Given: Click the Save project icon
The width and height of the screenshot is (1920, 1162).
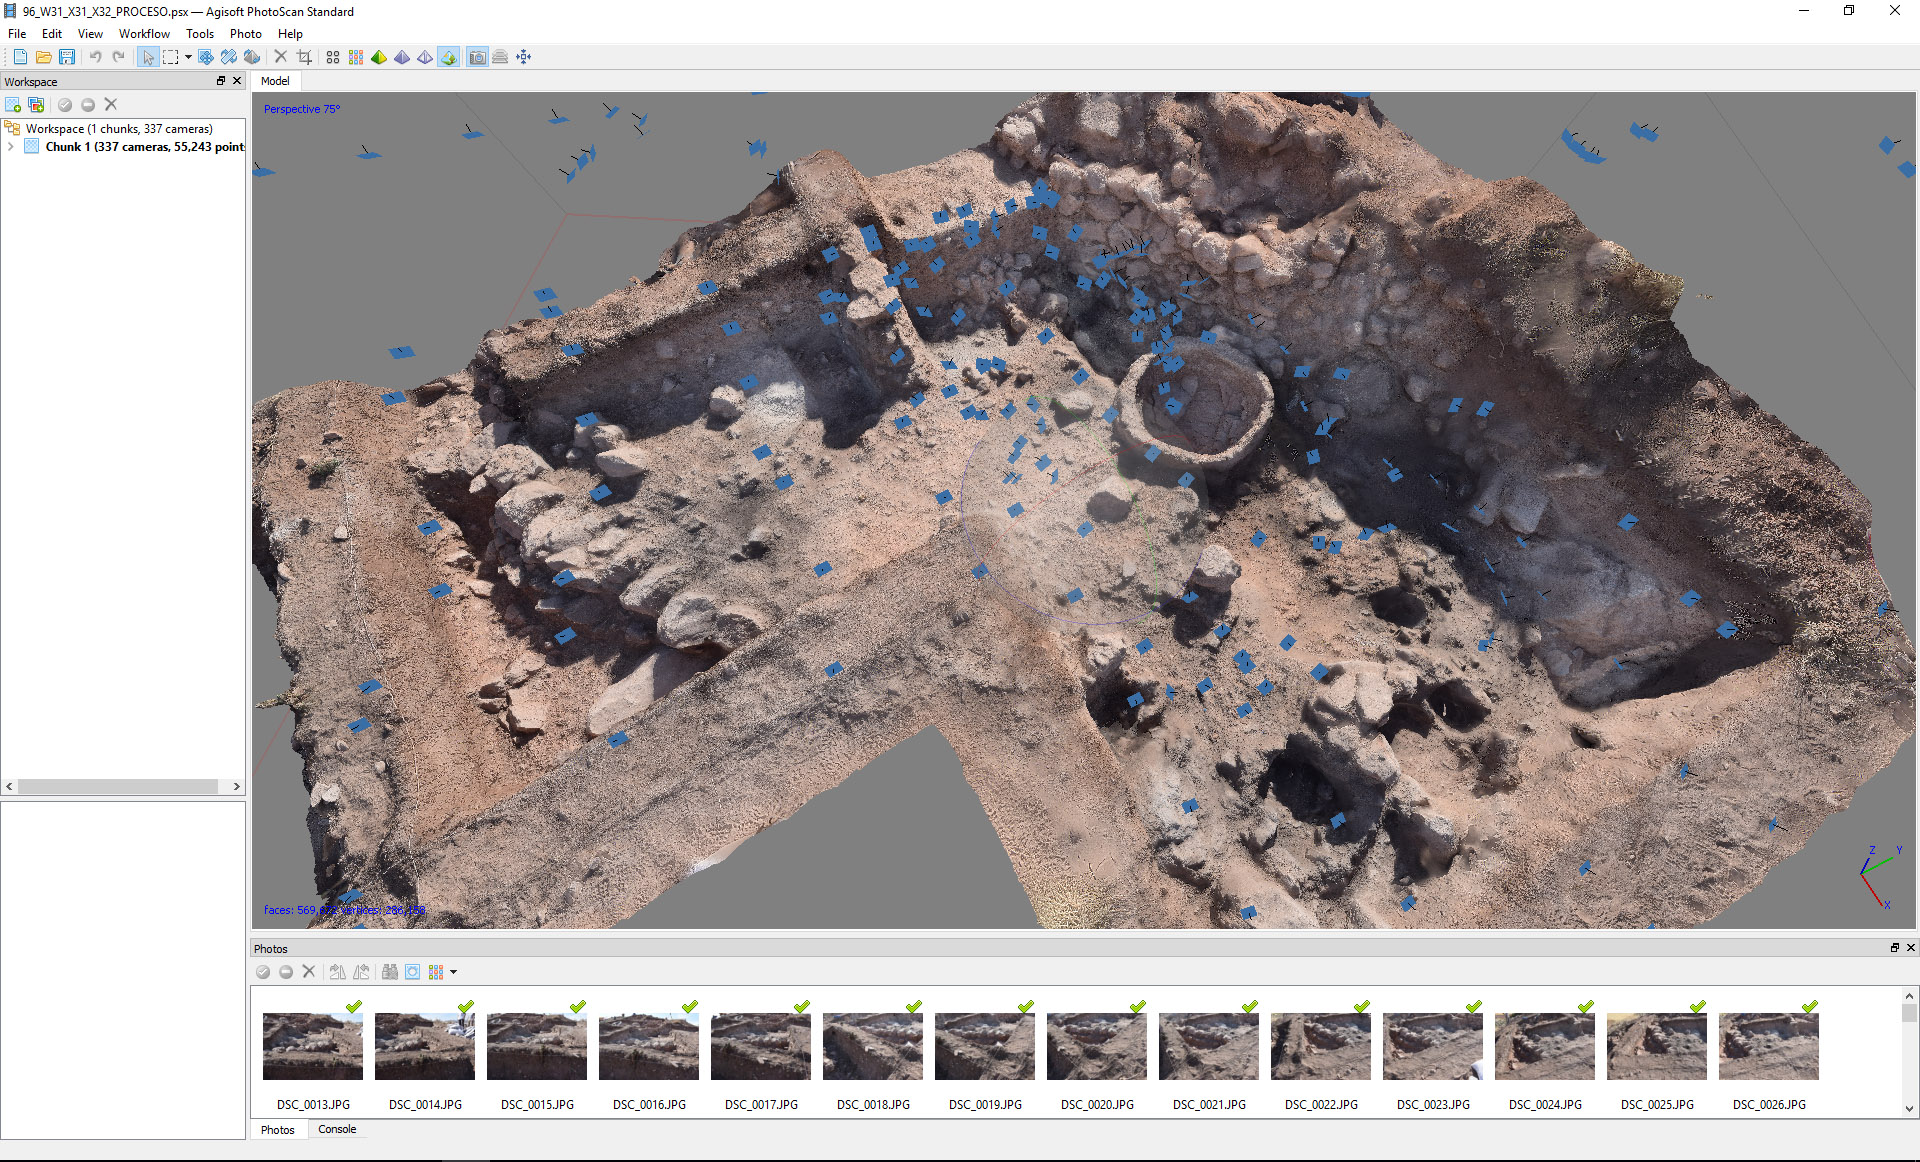Looking at the screenshot, I should (67, 57).
